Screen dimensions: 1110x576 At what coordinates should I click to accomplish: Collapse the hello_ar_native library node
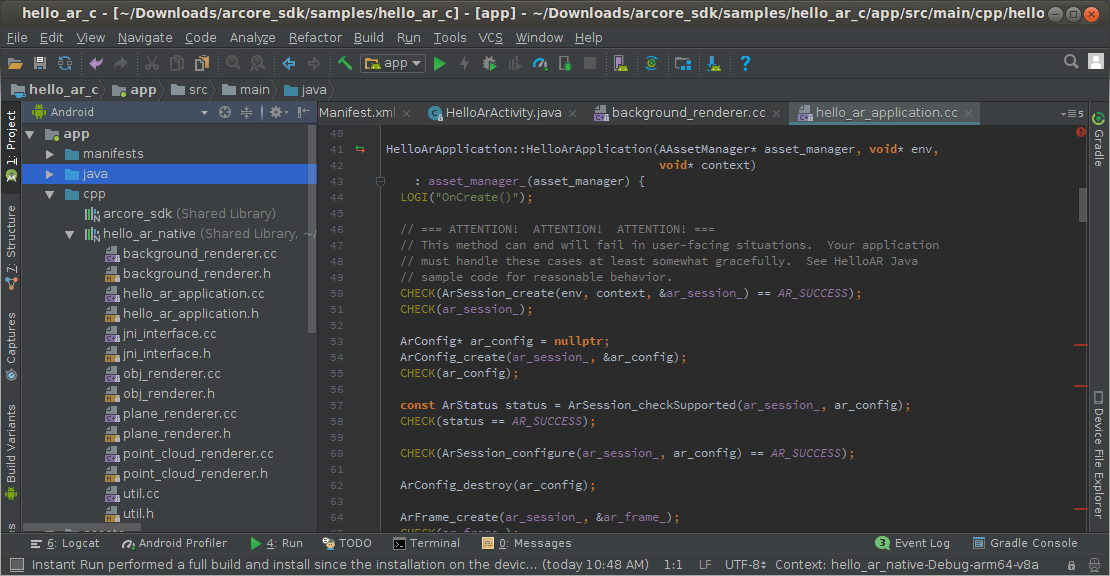(69, 233)
